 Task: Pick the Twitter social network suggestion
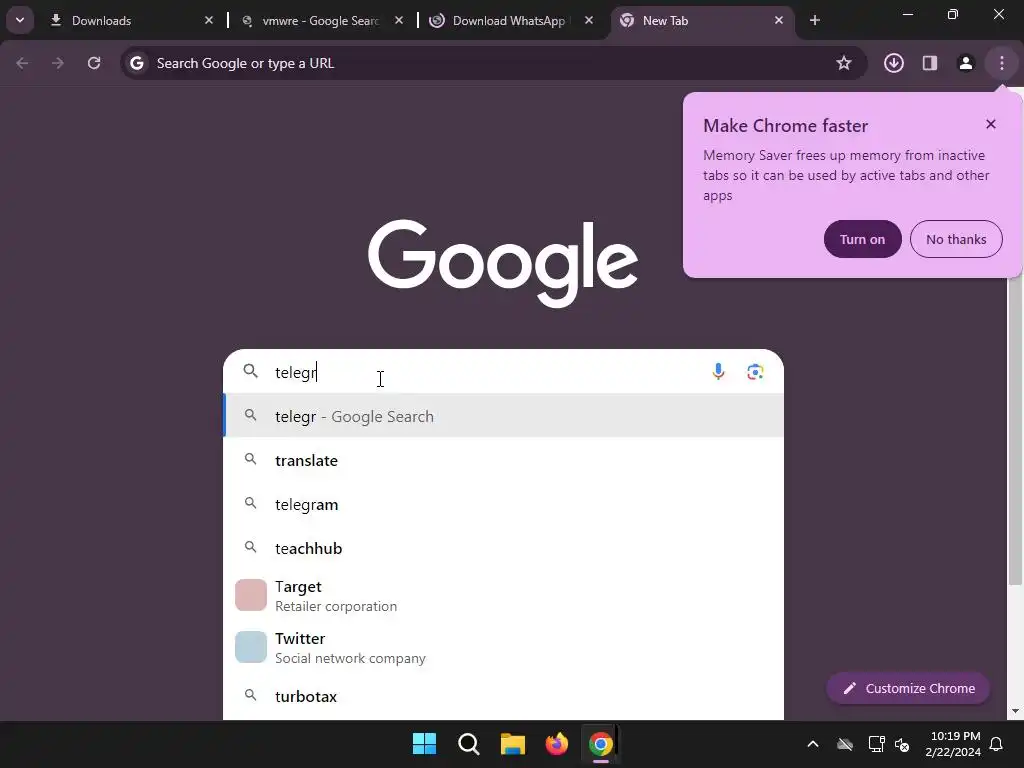click(x=503, y=647)
